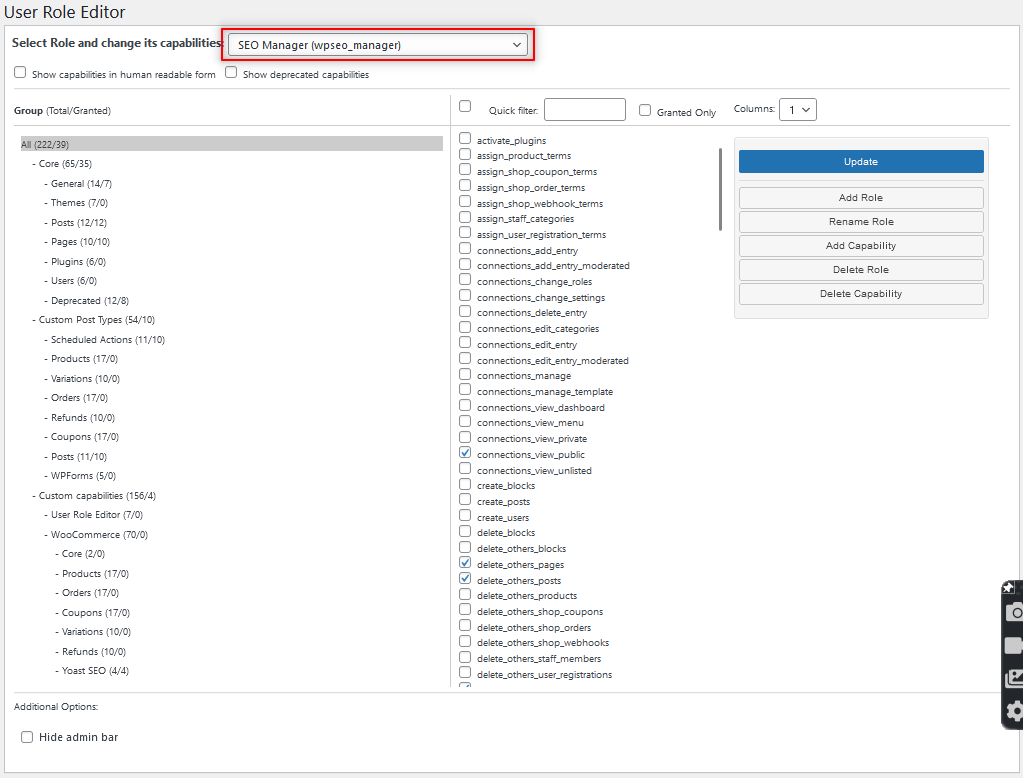Click the video record icon on the floating toolbar
The width and height of the screenshot is (1023, 778).
(x=1014, y=646)
